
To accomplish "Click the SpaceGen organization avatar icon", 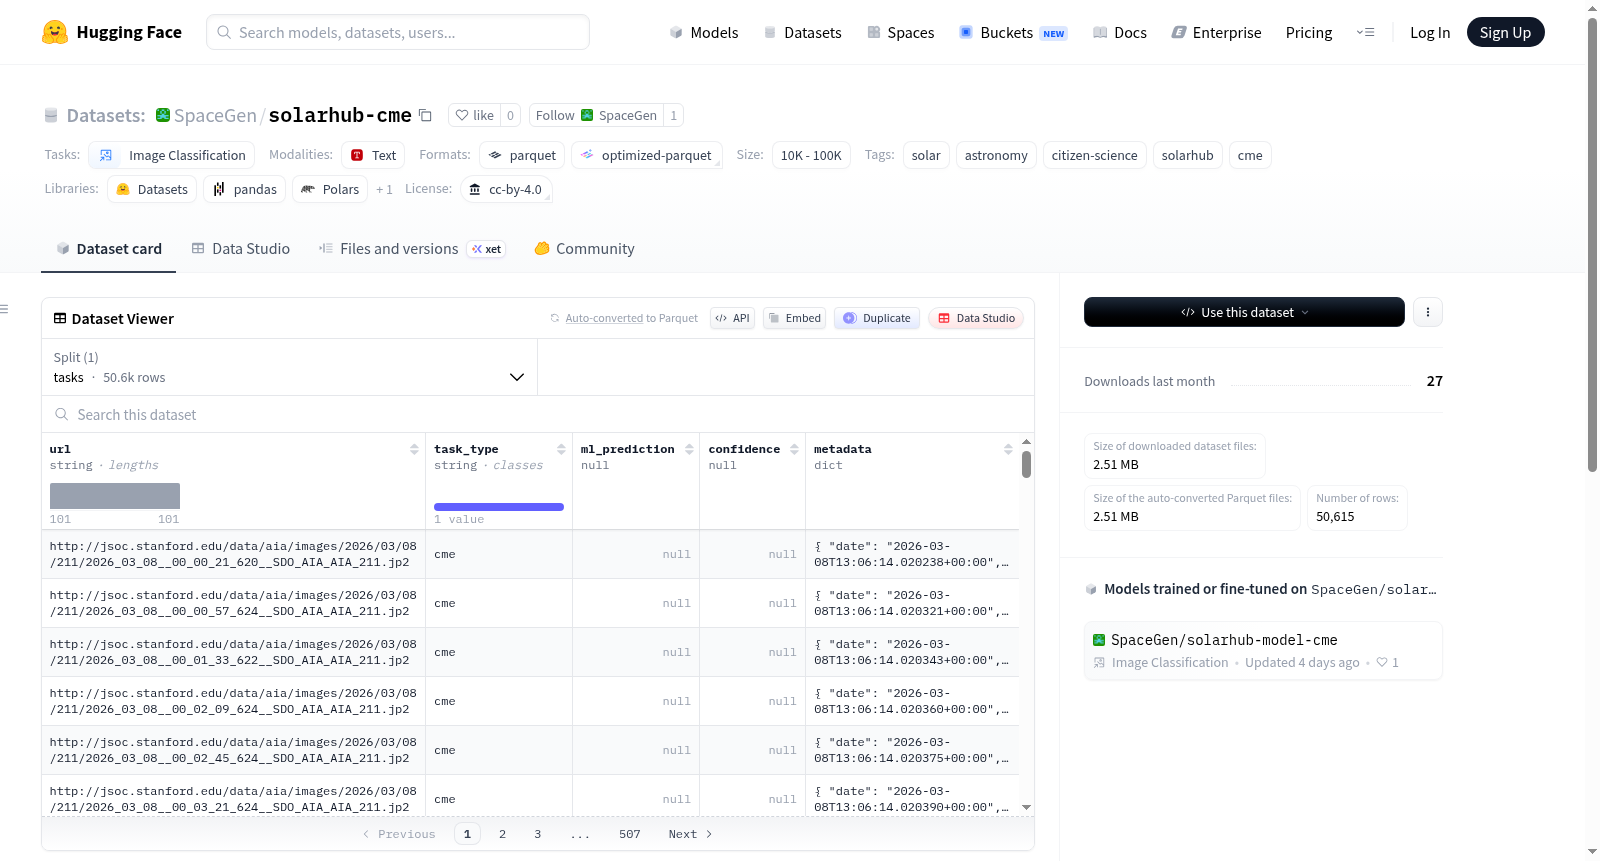I will point(163,115).
